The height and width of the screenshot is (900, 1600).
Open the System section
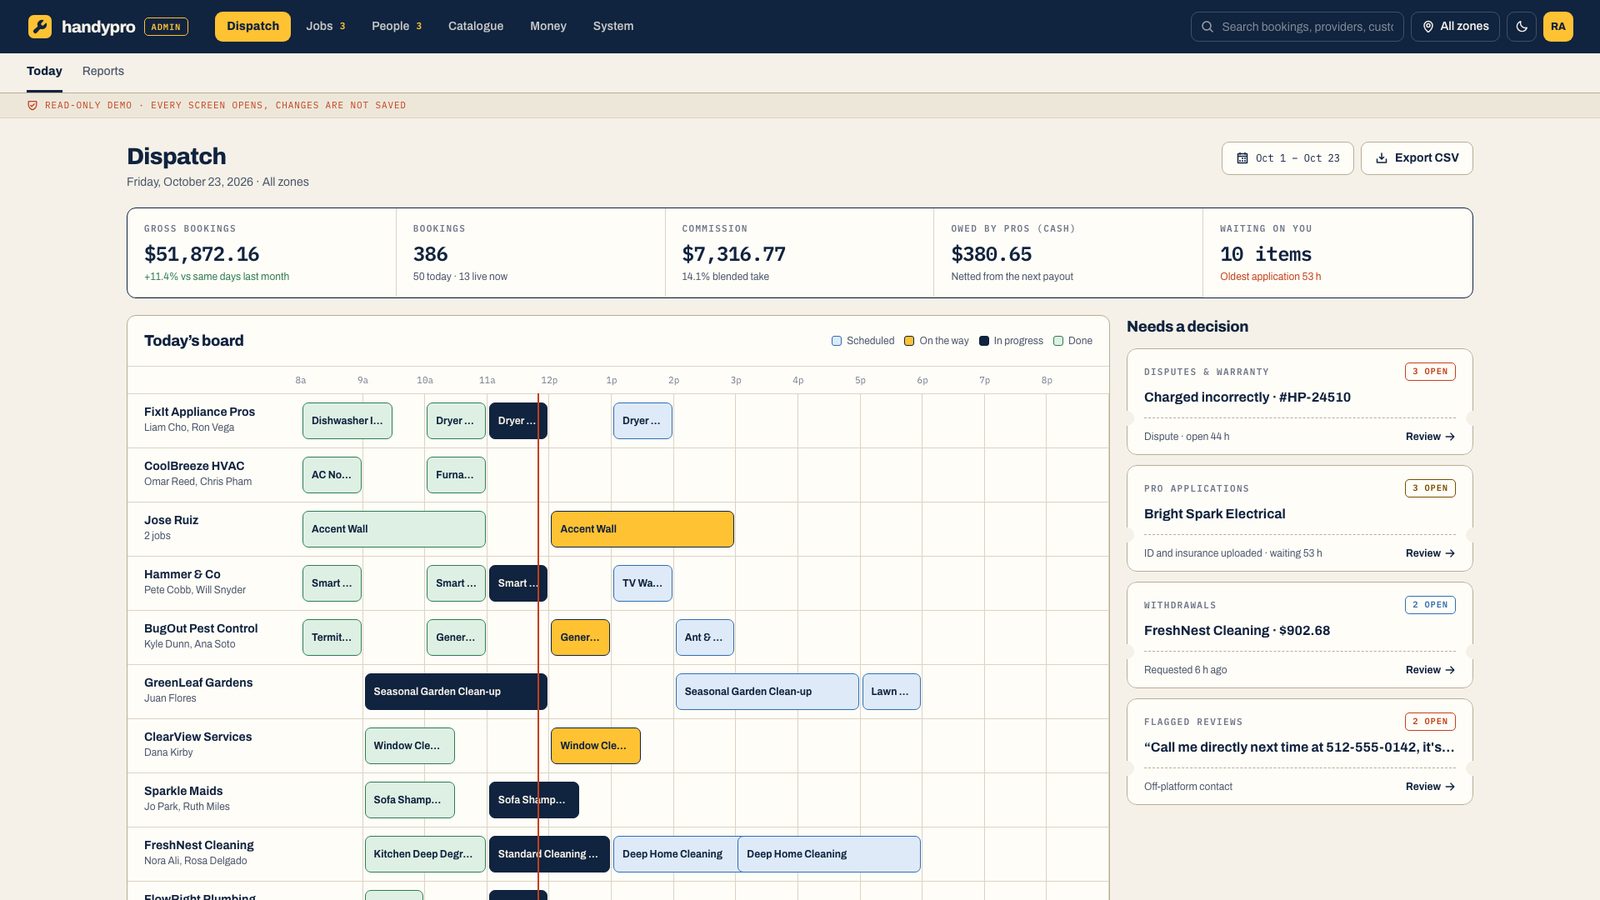coord(613,26)
